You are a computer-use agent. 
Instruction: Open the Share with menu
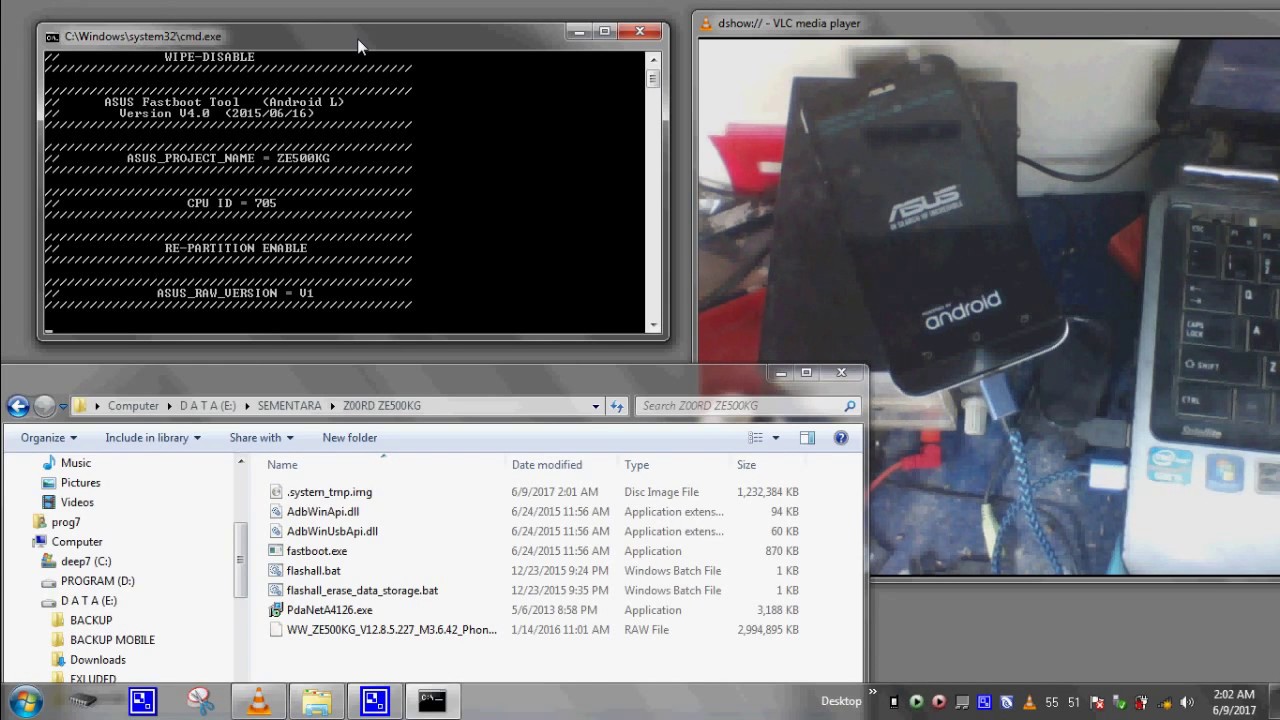coord(261,438)
